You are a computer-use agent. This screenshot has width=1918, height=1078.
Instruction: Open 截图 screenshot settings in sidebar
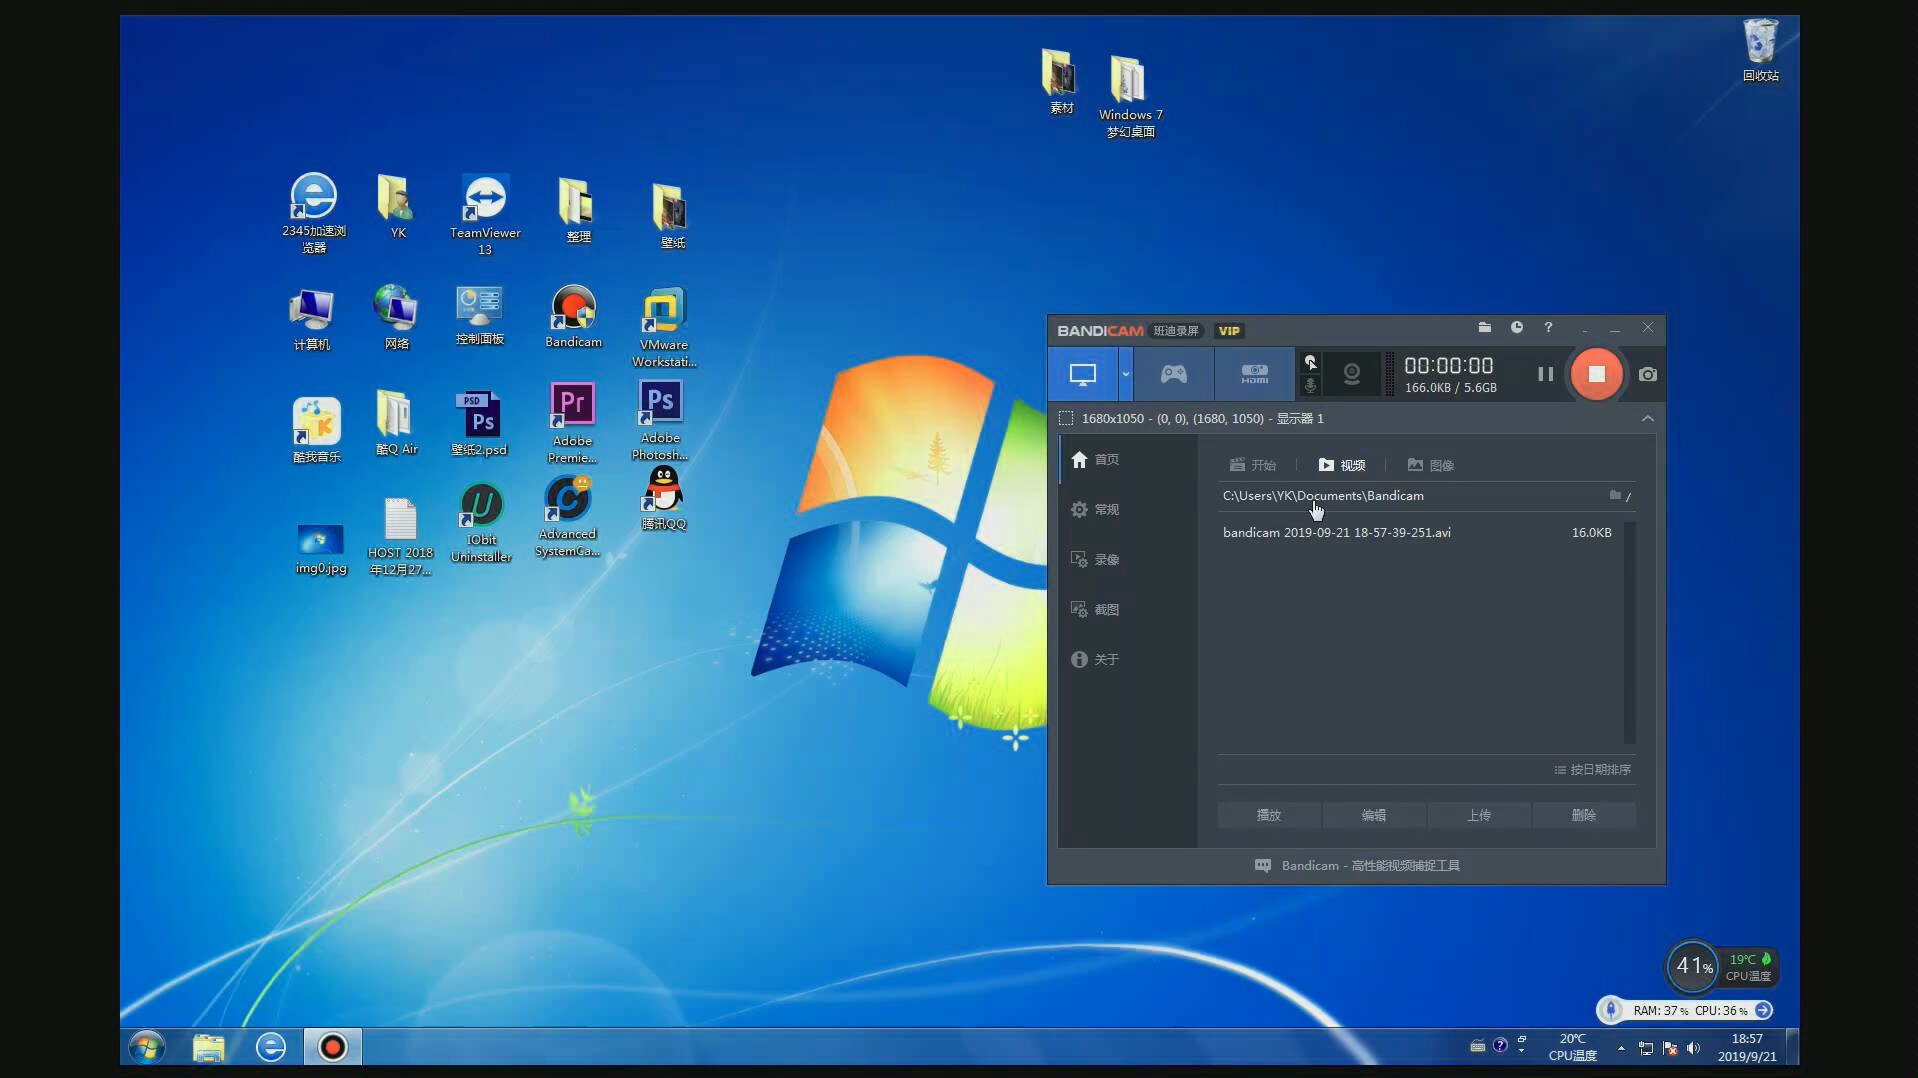tap(1095, 609)
